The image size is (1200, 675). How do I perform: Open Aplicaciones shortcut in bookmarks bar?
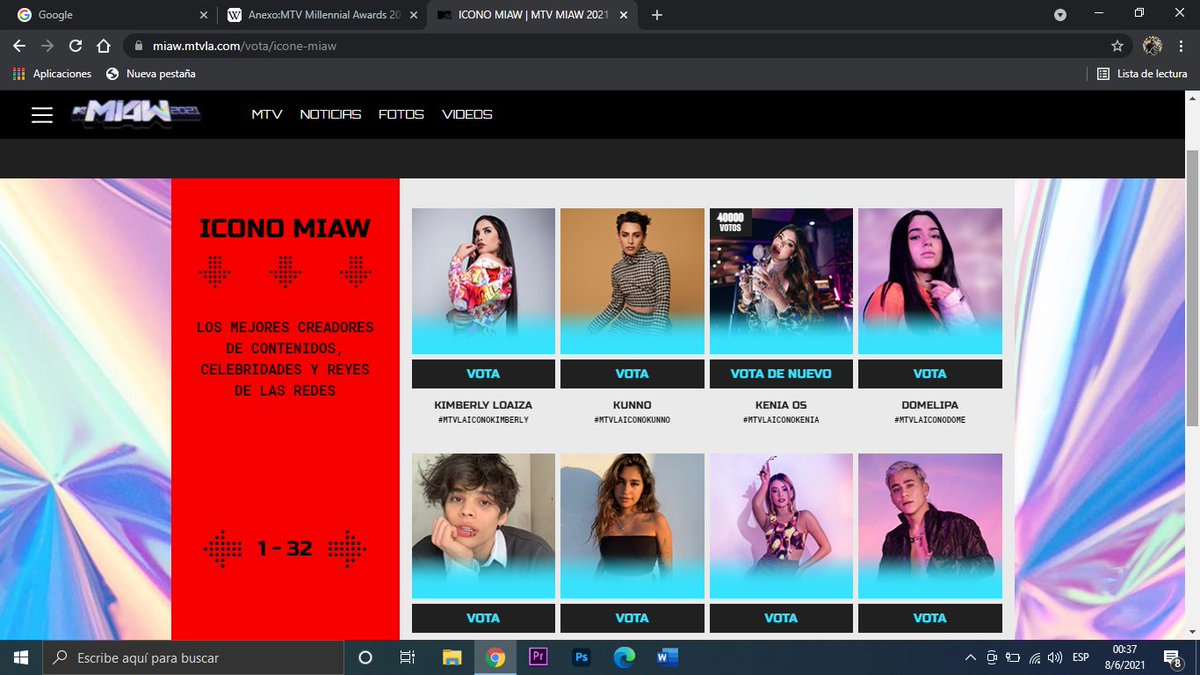tap(52, 74)
